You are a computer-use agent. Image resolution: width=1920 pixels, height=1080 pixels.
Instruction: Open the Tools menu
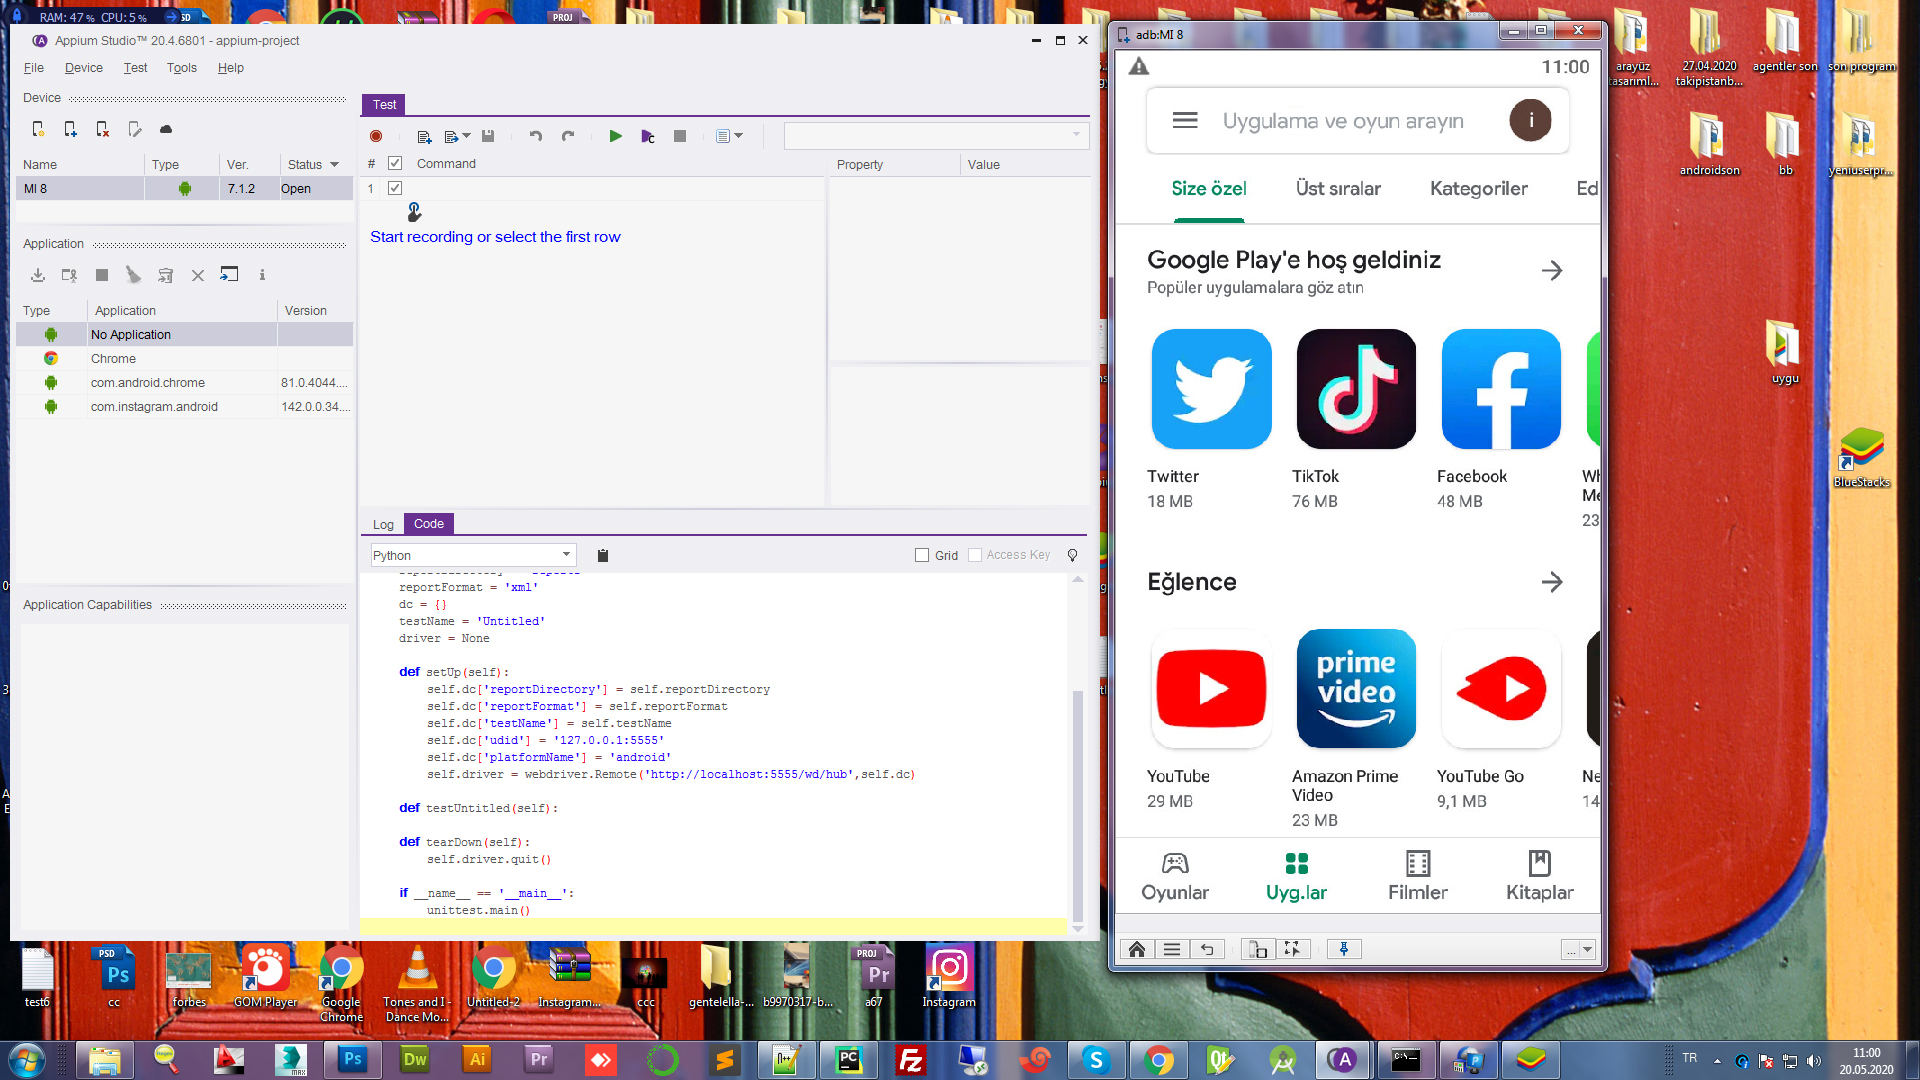(x=182, y=68)
